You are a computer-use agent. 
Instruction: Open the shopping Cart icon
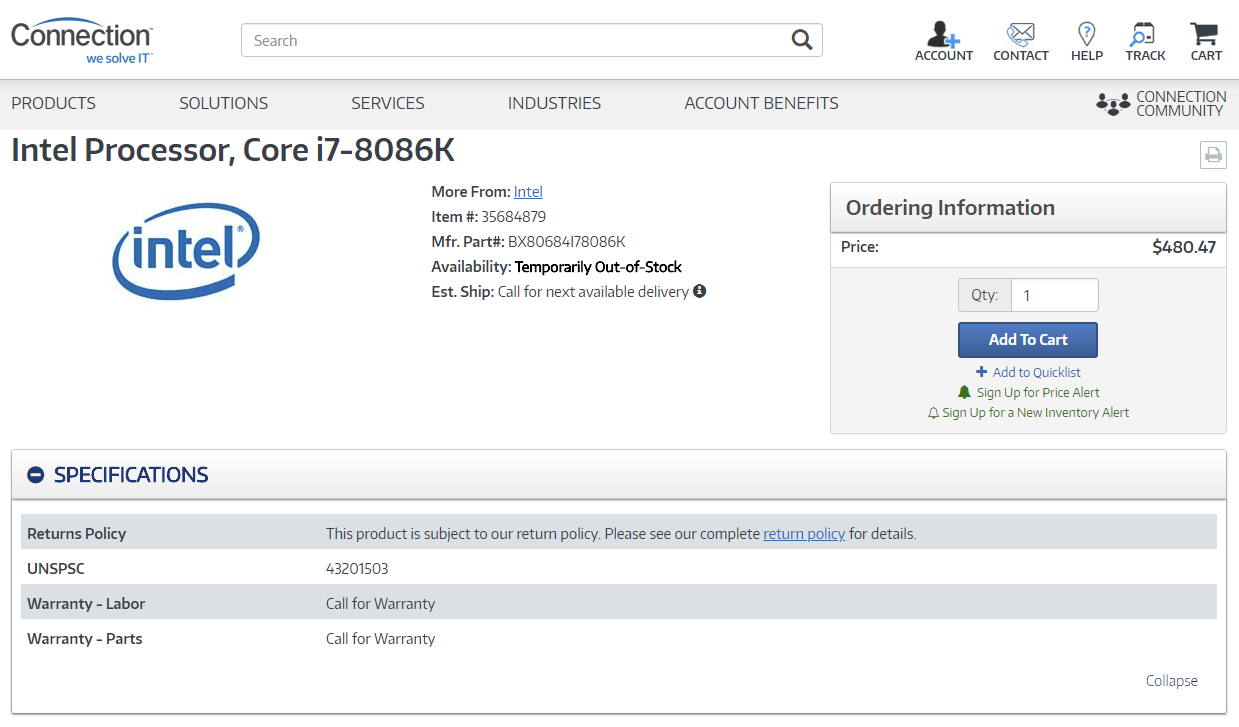[x=1204, y=34]
